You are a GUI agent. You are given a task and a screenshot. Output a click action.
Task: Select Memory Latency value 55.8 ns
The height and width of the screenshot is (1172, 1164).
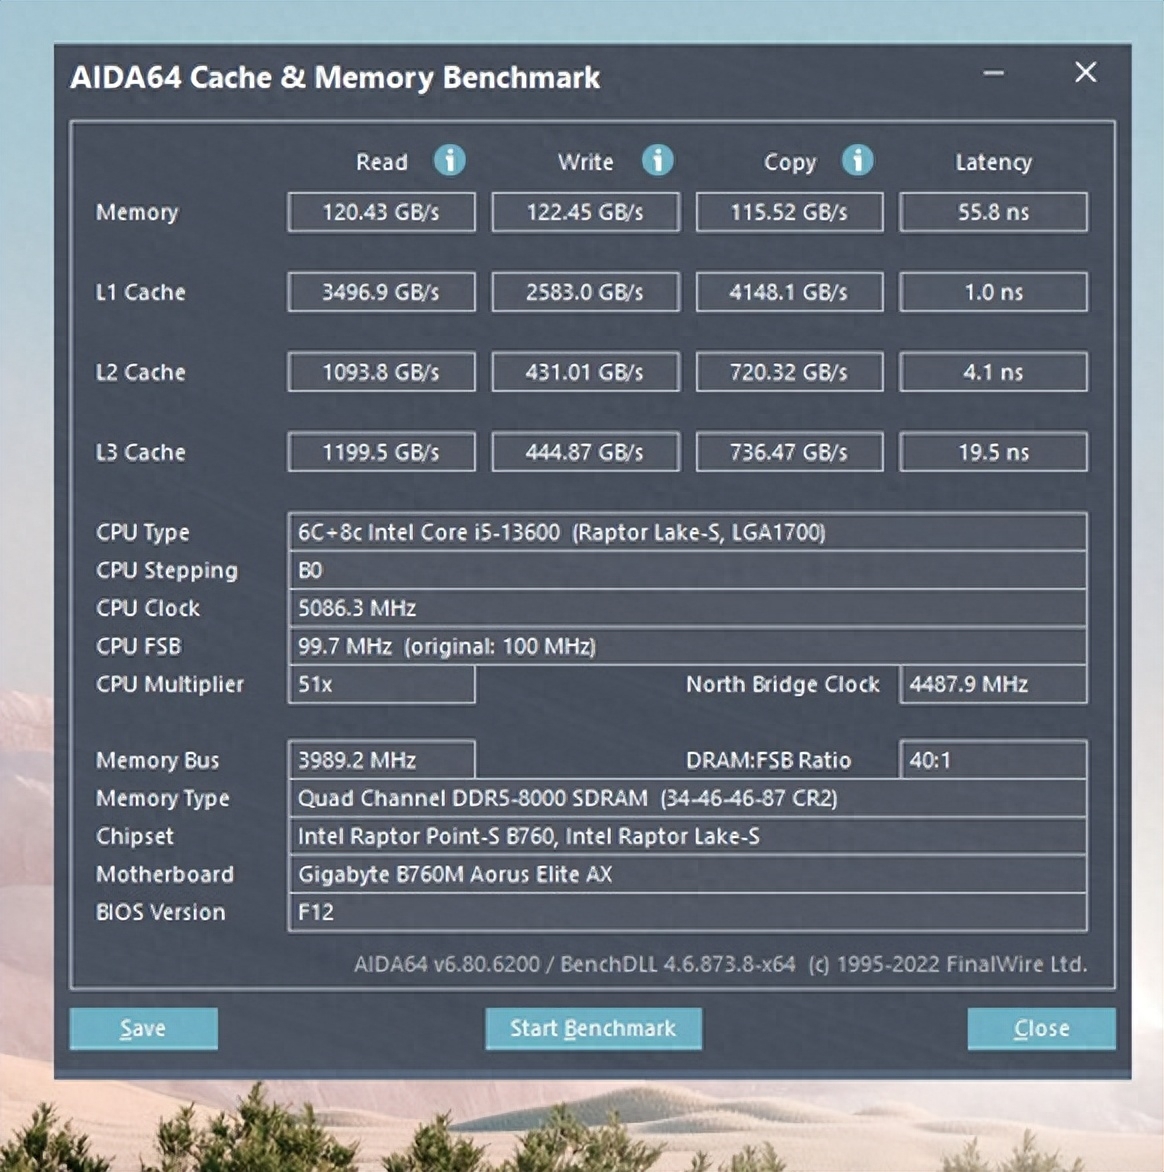tap(994, 212)
